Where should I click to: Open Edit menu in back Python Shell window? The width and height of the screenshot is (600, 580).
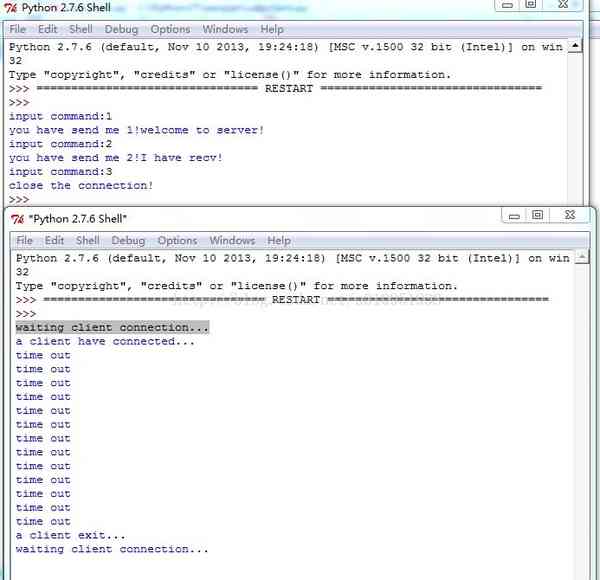(x=47, y=29)
